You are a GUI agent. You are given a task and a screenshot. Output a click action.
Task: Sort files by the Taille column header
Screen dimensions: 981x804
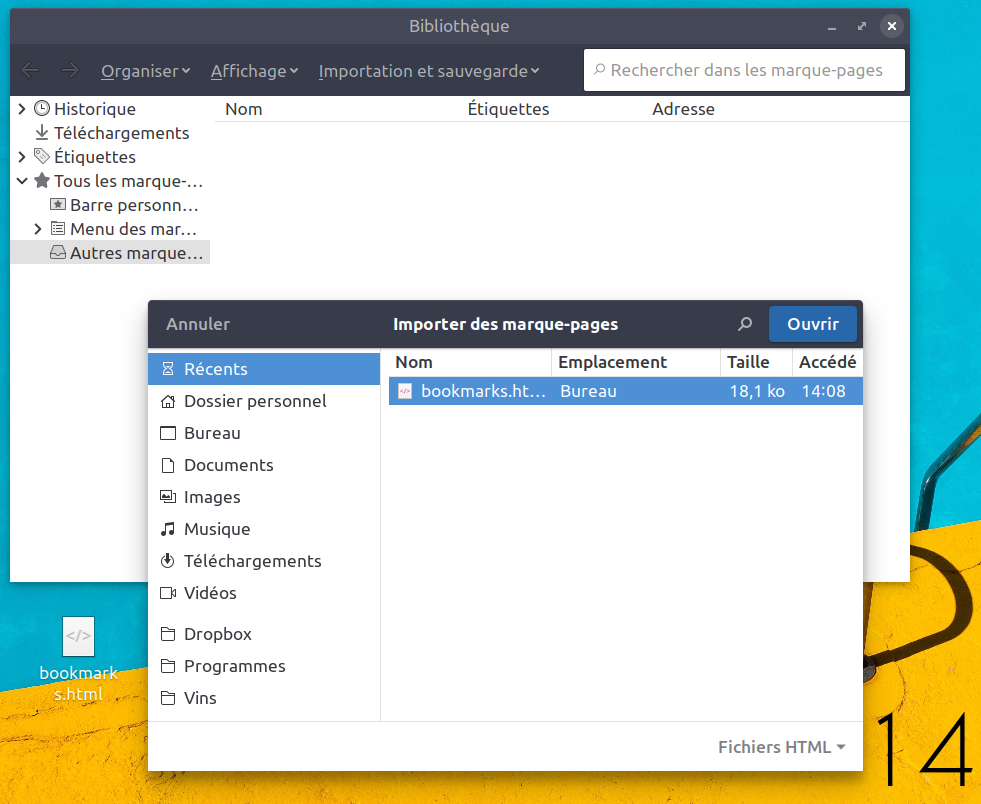click(x=748, y=362)
